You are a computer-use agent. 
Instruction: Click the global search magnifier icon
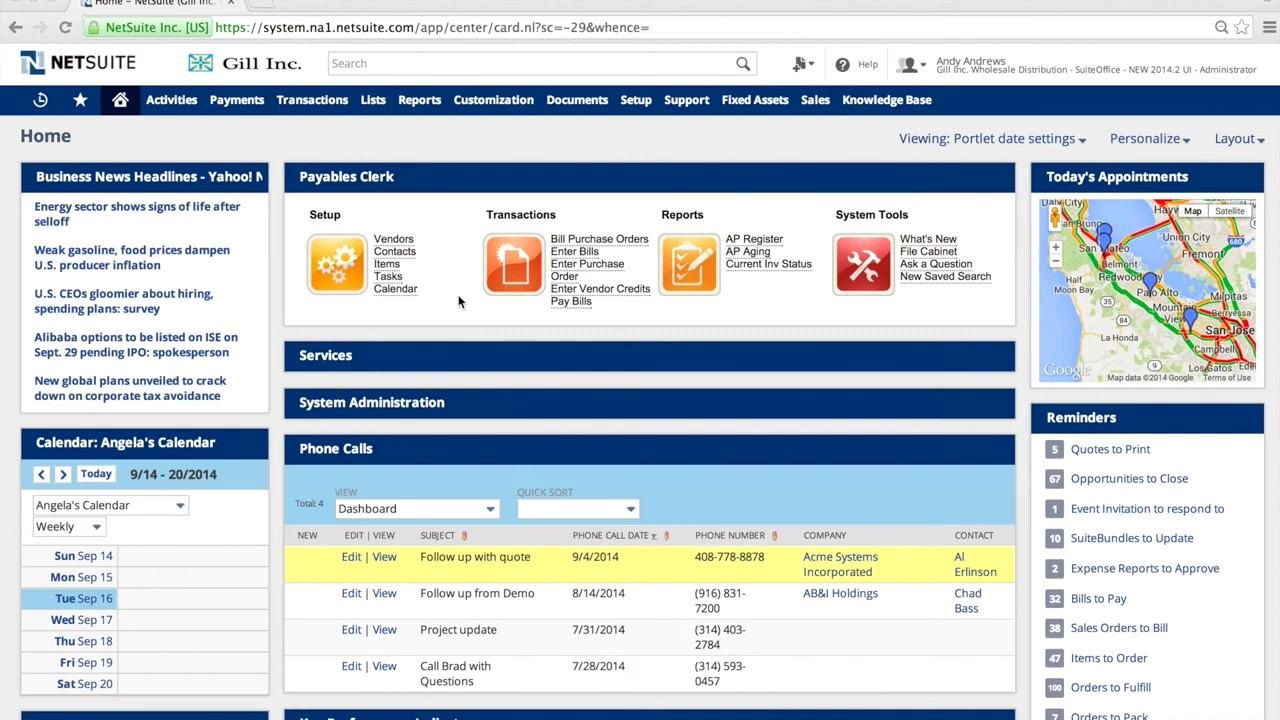743,64
